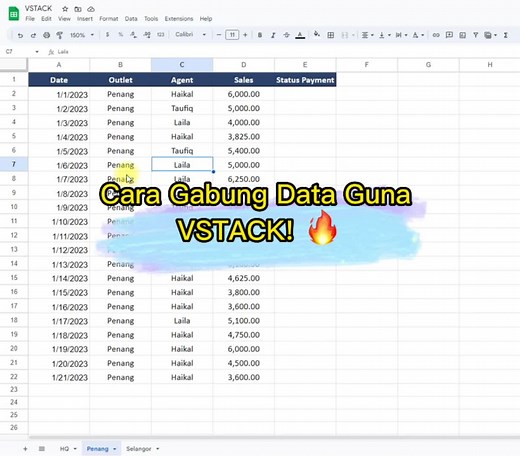Click the Status Payment header cell
520x456 pixels.
tap(305, 80)
